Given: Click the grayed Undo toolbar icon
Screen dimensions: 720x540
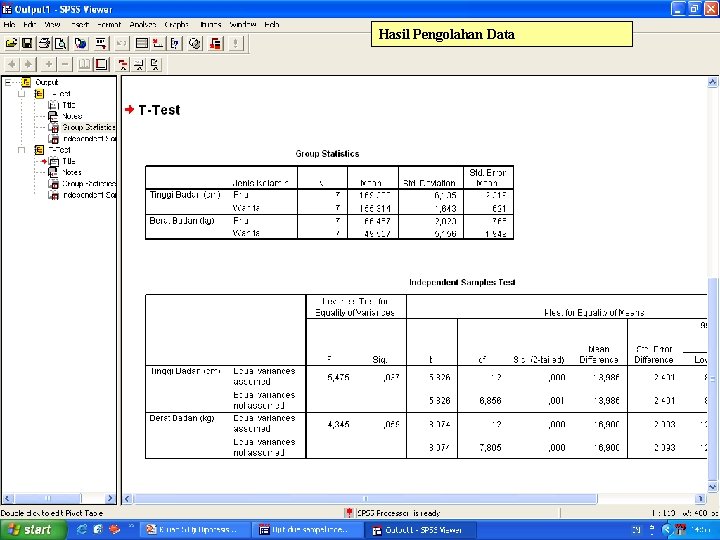Looking at the screenshot, I should click(x=122, y=43).
